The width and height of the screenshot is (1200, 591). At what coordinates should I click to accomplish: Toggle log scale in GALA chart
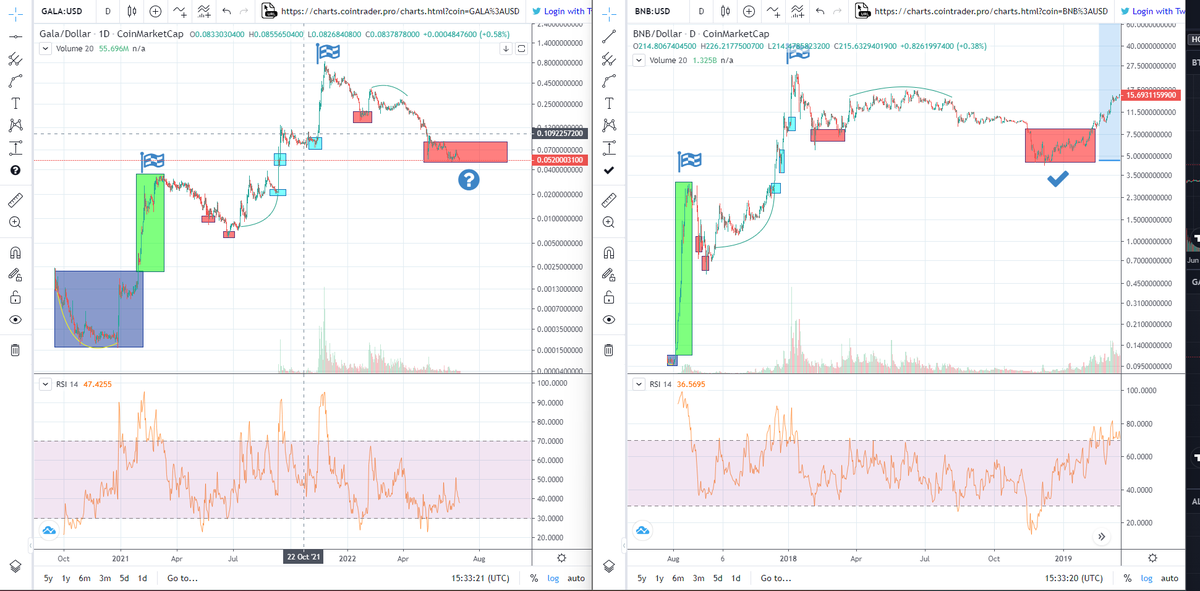pos(553,578)
